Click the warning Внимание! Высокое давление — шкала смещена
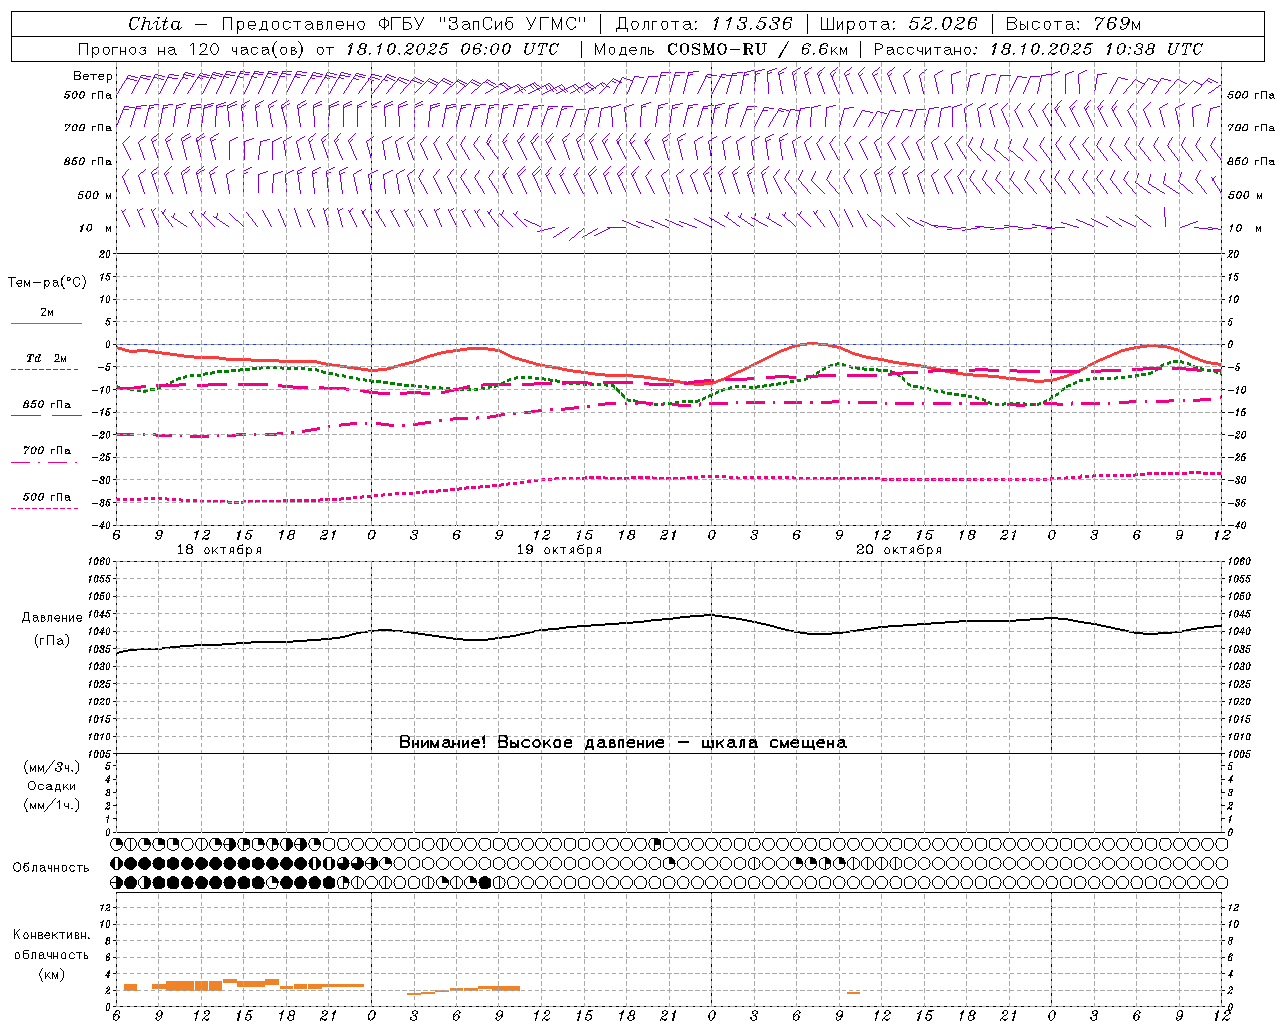 click(x=623, y=743)
